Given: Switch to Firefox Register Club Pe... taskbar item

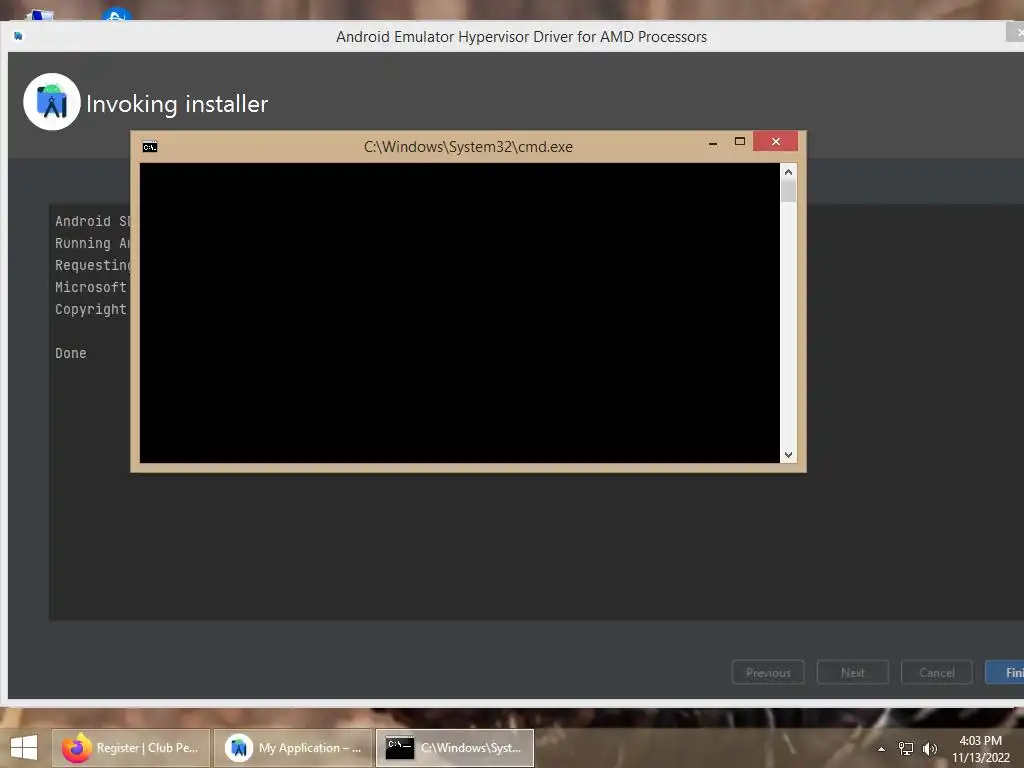Looking at the screenshot, I should [x=131, y=748].
